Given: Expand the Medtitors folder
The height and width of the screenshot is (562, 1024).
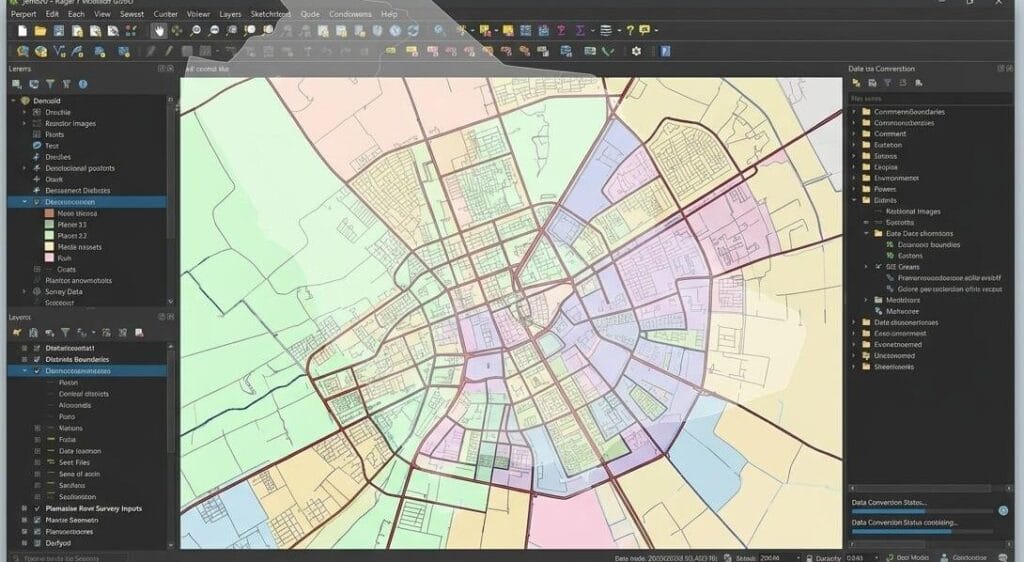Looking at the screenshot, I should [867, 300].
